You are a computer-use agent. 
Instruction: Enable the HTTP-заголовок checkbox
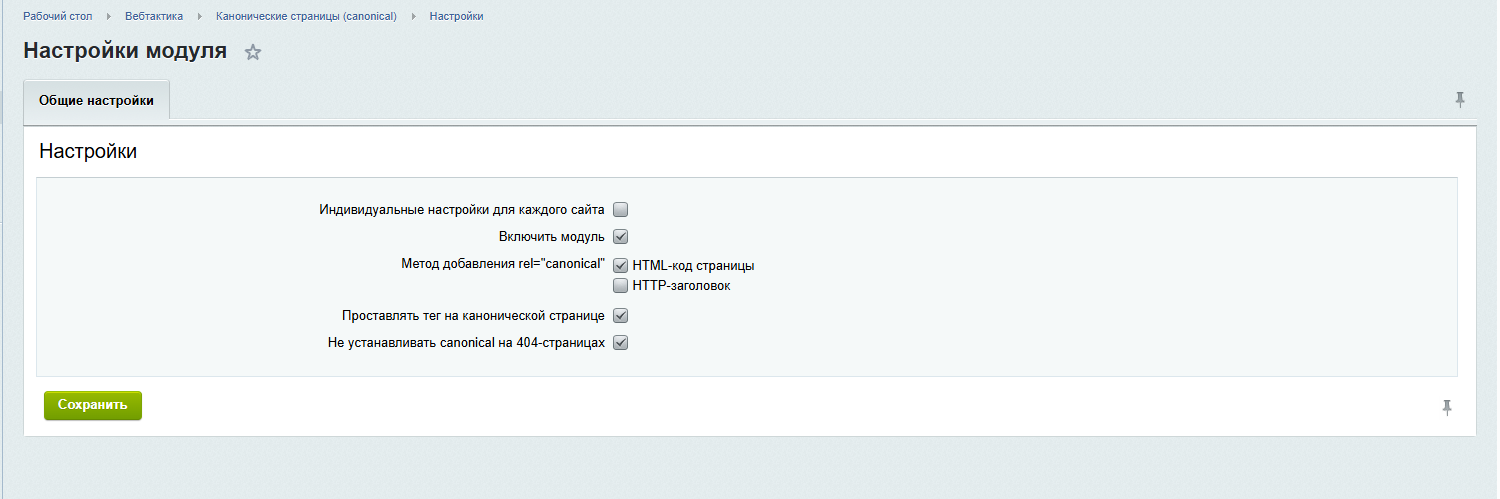click(620, 286)
